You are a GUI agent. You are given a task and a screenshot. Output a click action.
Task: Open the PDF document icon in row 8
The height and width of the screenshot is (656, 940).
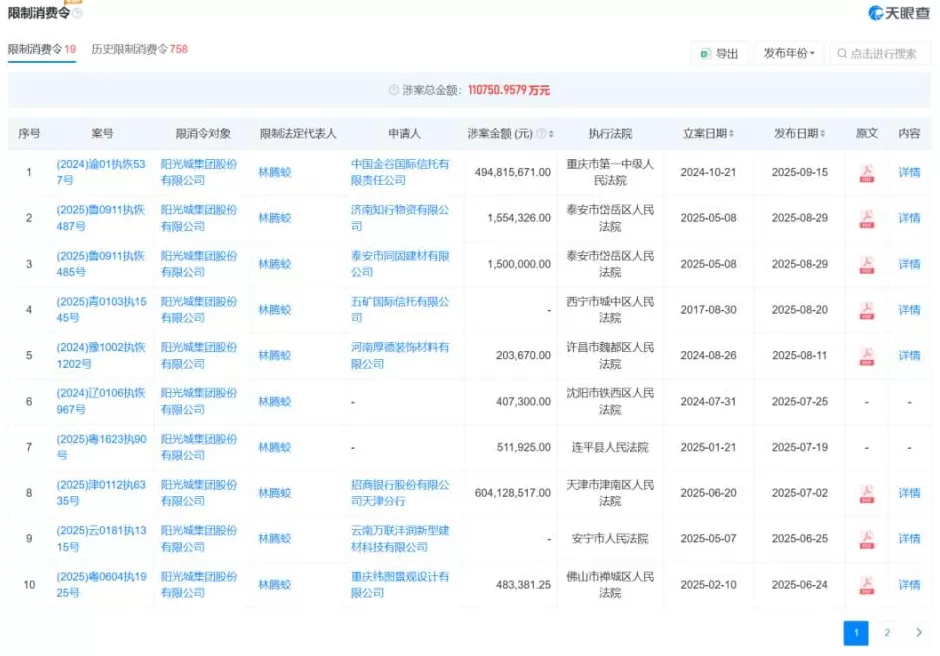(x=866, y=493)
